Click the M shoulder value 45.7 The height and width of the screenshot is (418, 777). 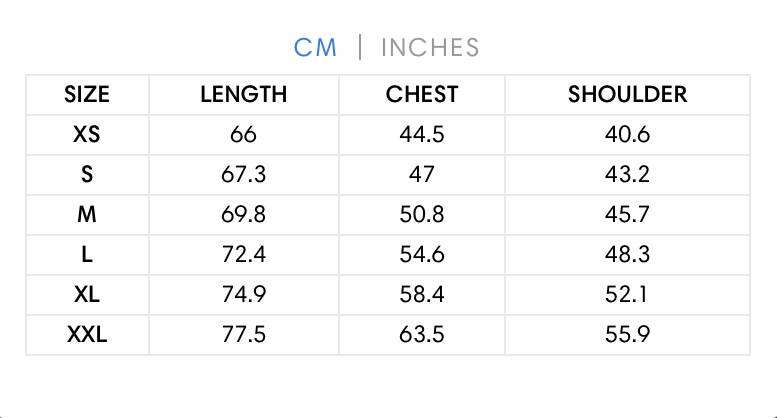coord(627,214)
